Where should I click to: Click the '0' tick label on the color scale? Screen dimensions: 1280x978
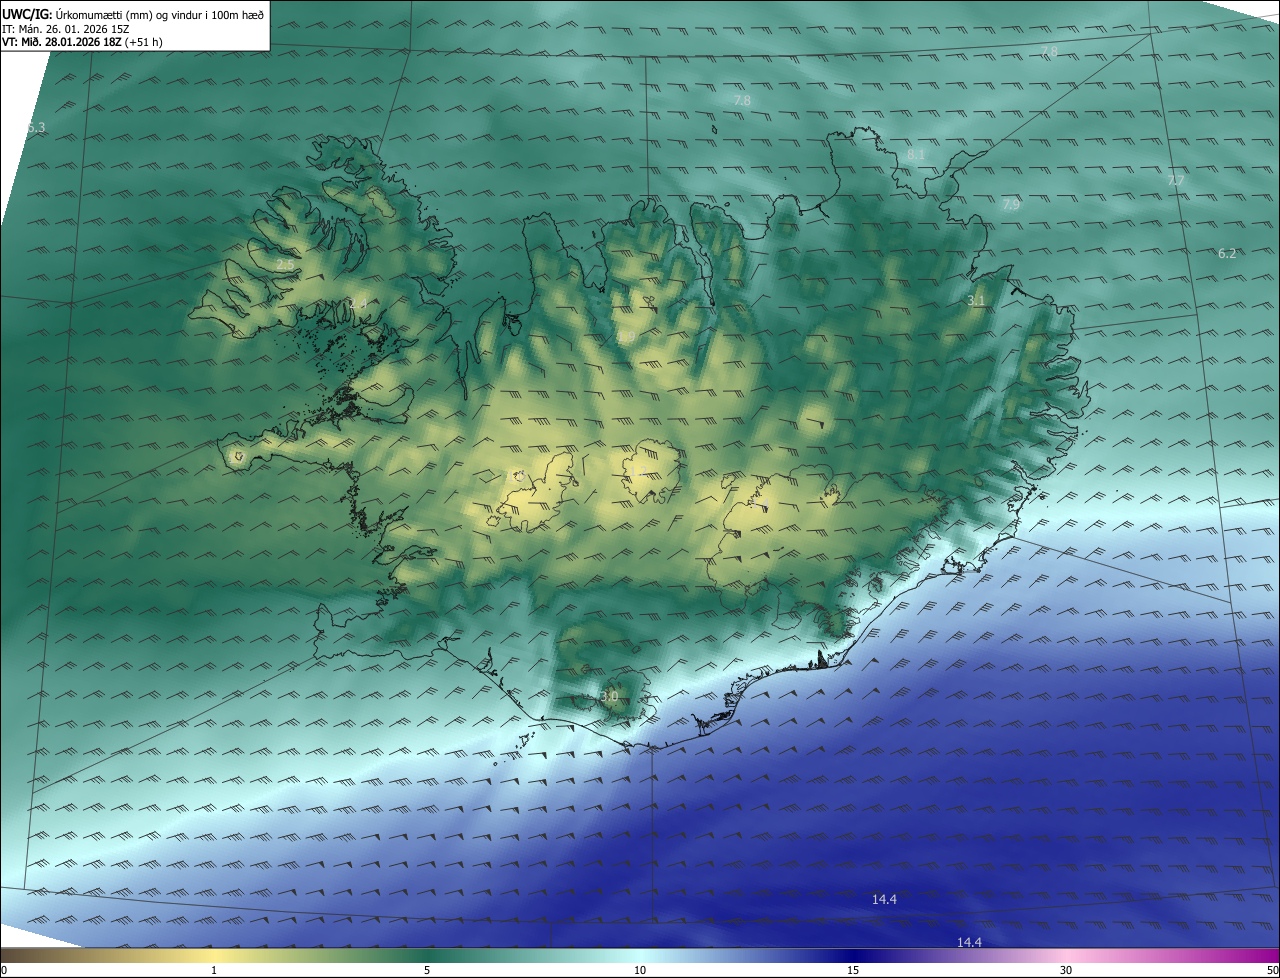(x=4, y=970)
